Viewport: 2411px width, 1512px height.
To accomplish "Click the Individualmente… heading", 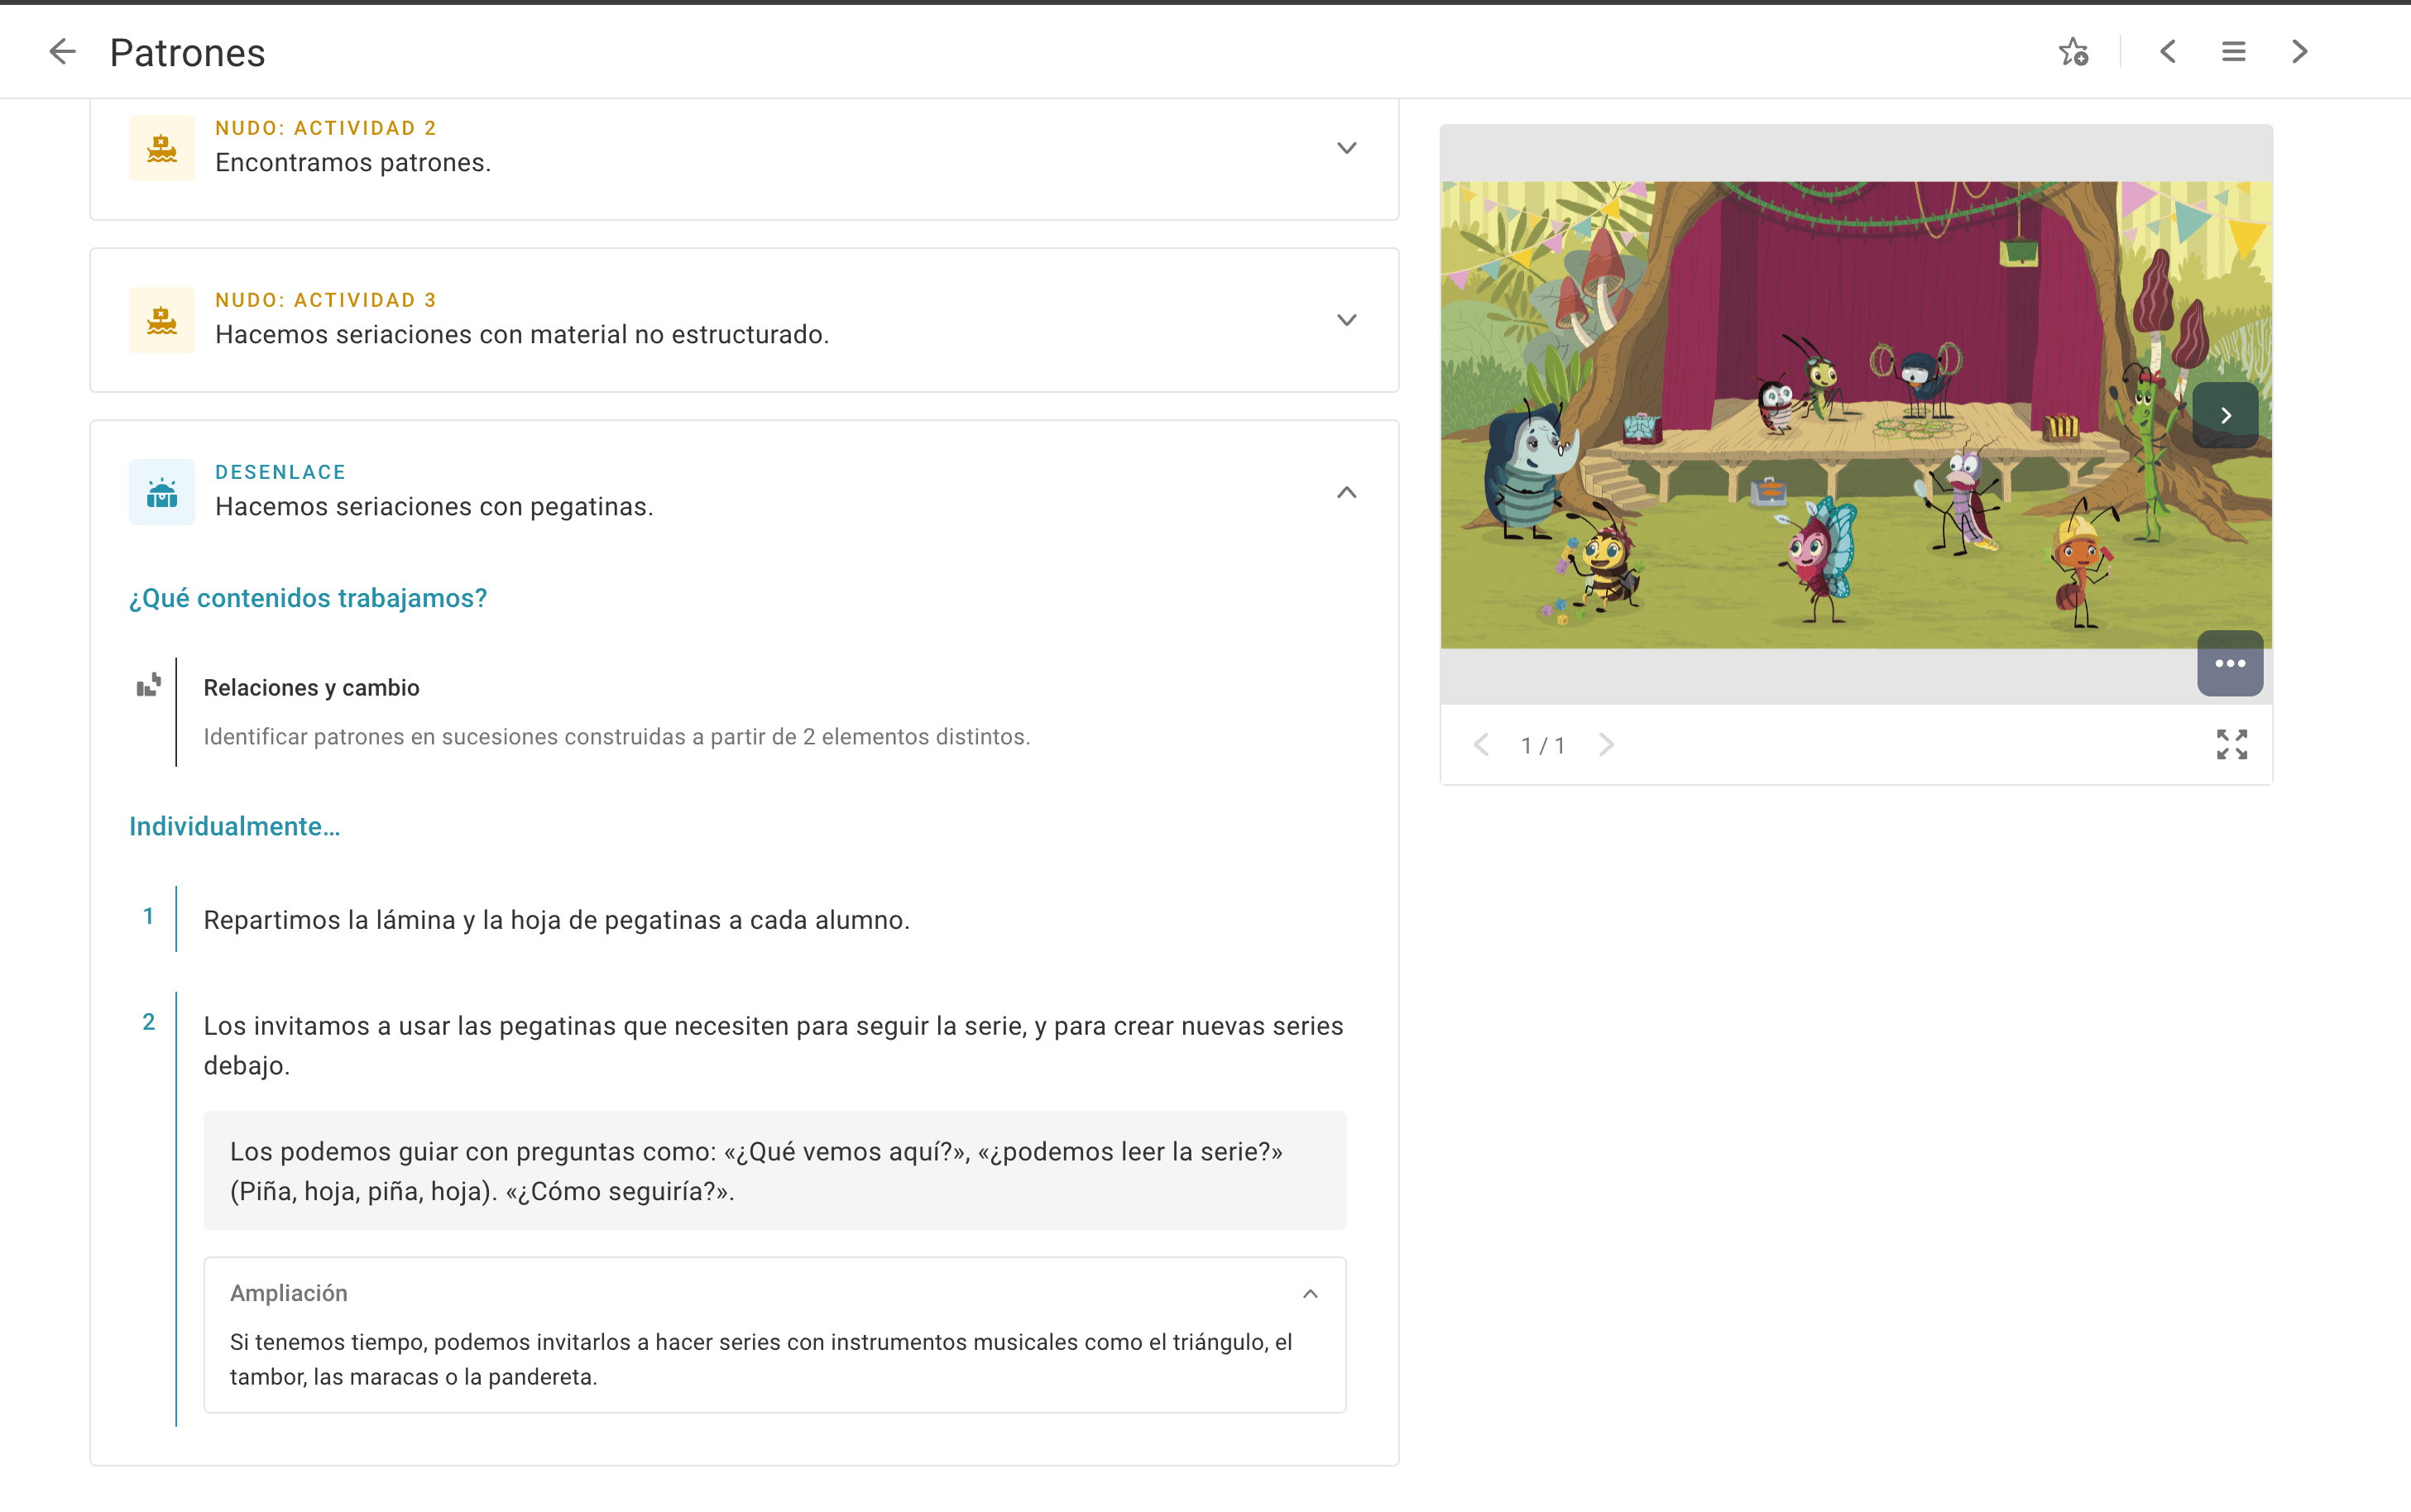I will (x=235, y=826).
